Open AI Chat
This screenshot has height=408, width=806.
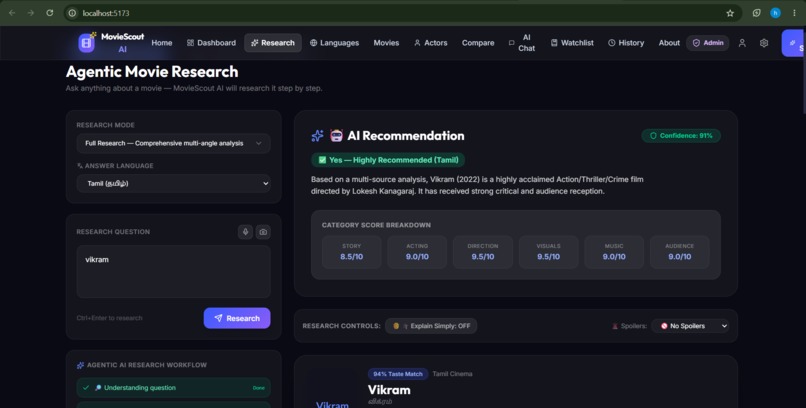click(522, 43)
